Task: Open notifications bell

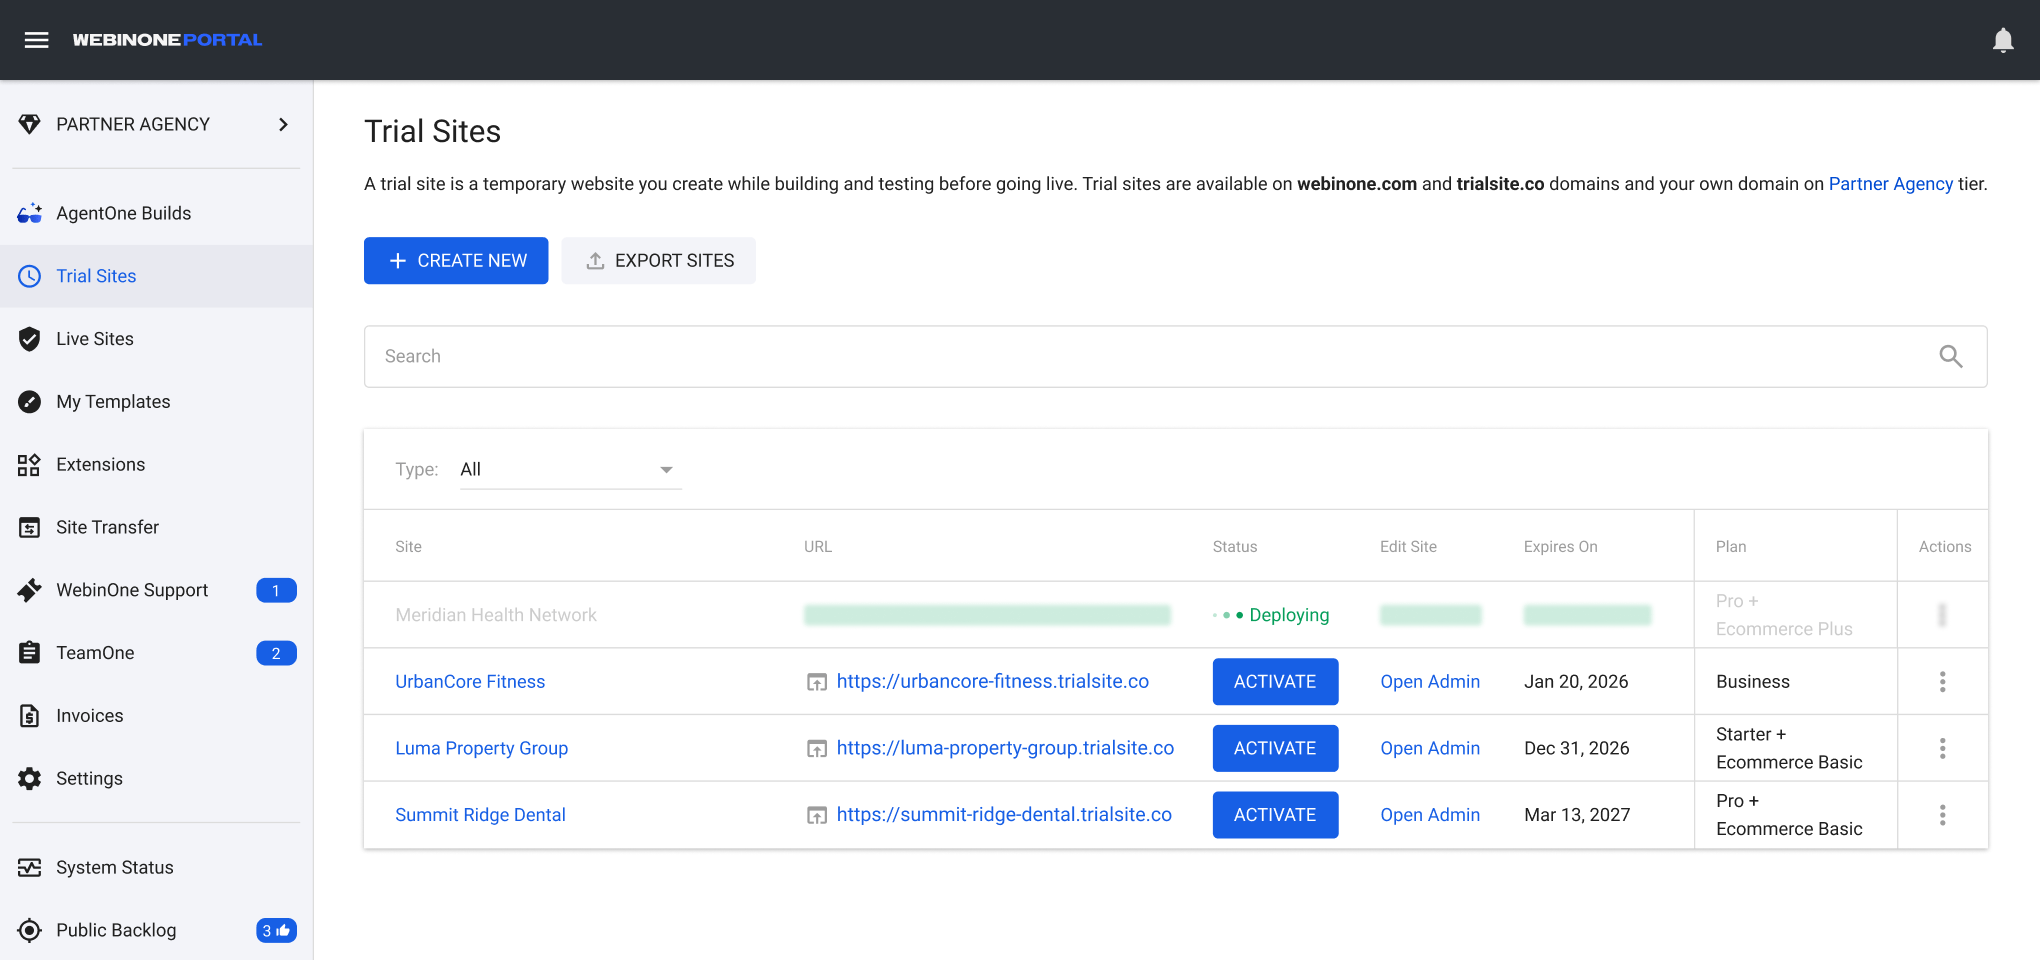Action: click(2003, 40)
